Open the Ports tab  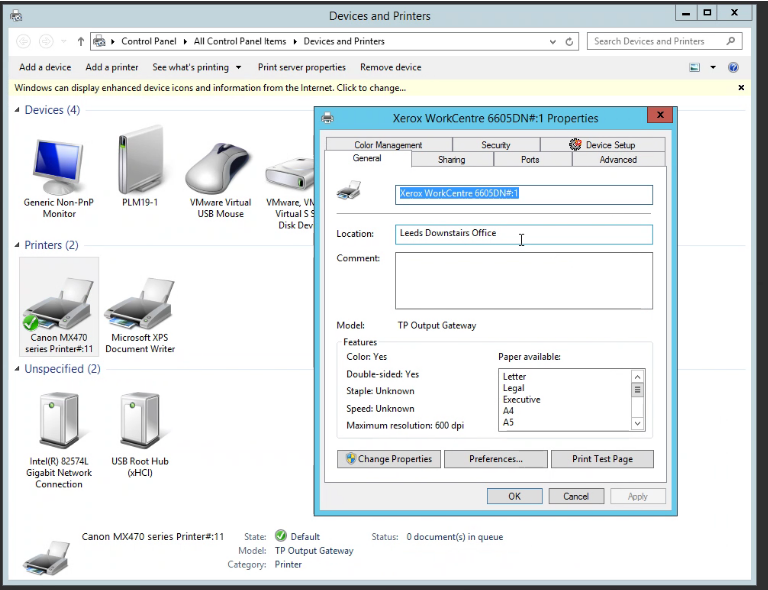(530, 159)
